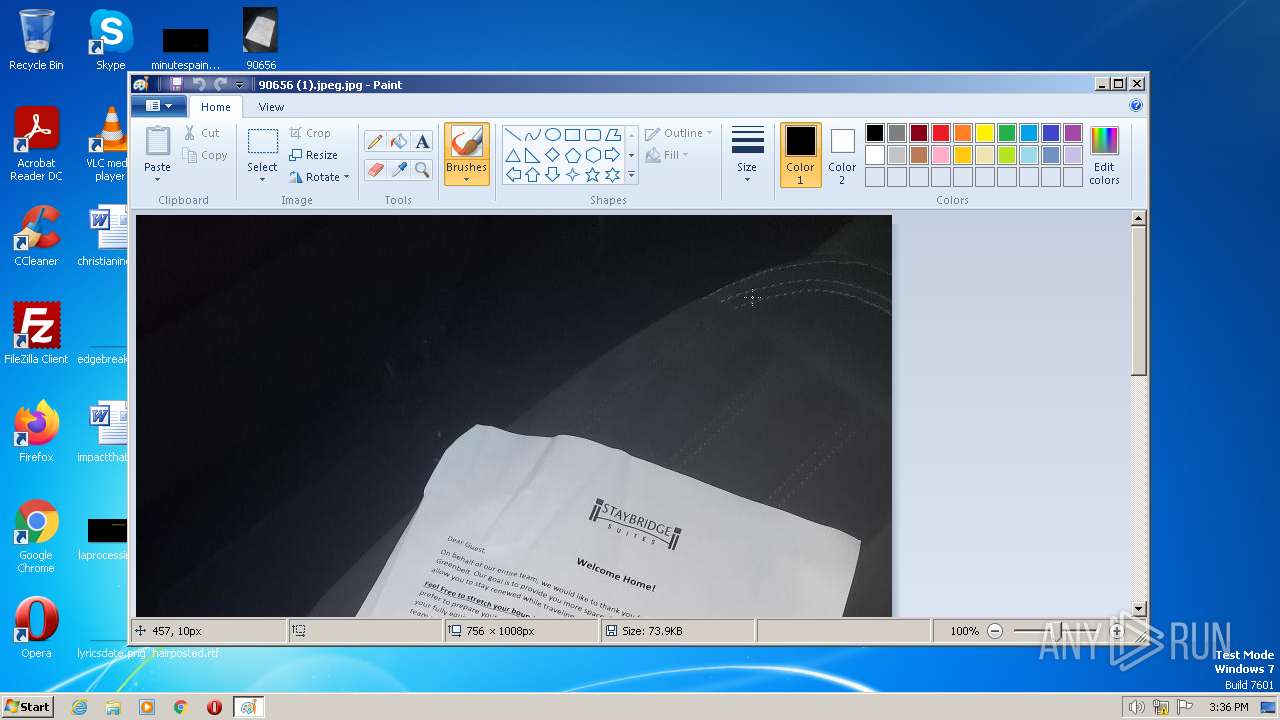Click the Crop button
This screenshot has height=720, width=1280.
pyautogui.click(x=310, y=133)
